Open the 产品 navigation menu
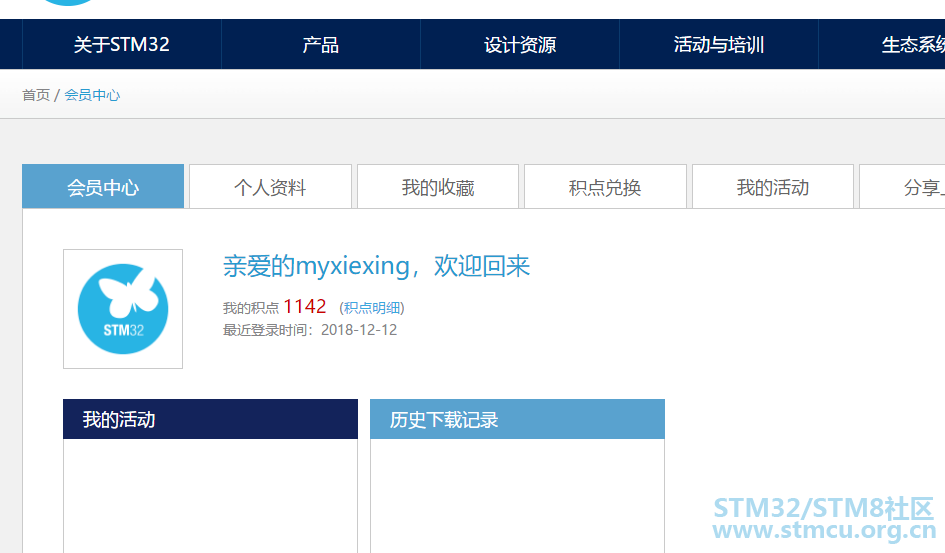945x553 pixels. (321, 45)
